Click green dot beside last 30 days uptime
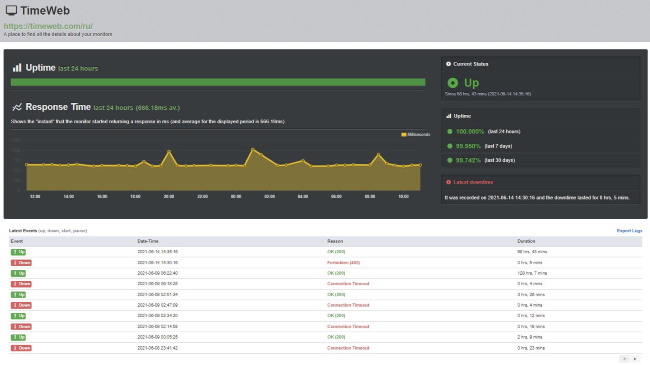This screenshot has height=365, width=650. [450, 160]
